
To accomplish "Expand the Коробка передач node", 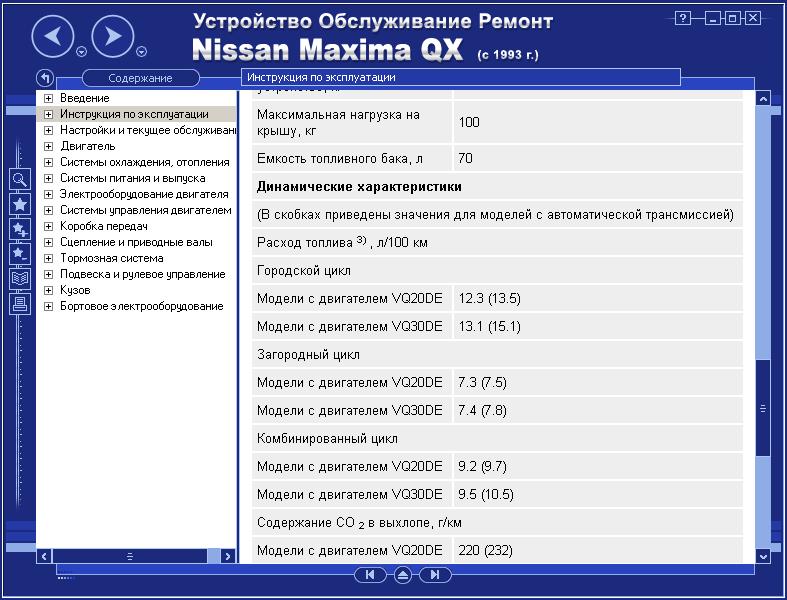I will 48,226.
